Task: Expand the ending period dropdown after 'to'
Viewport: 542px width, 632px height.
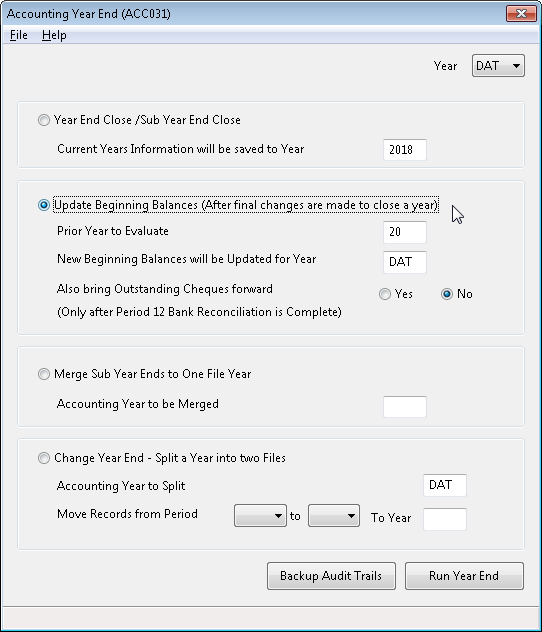Action: coord(334,516)
